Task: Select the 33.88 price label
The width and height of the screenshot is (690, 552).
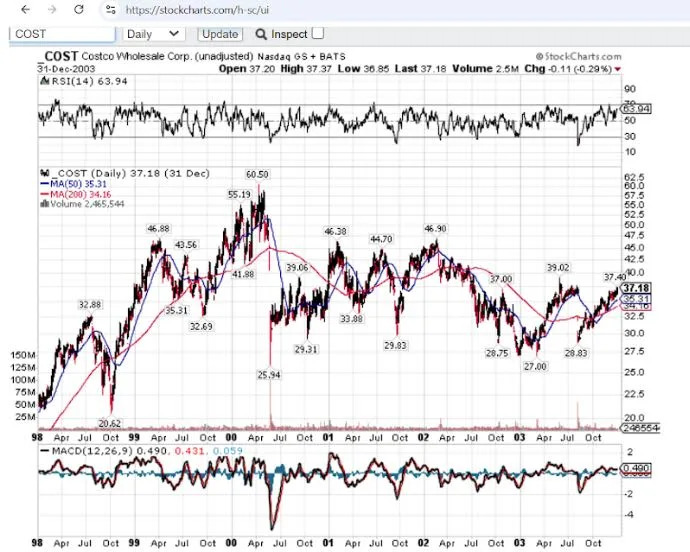Action: pyautogui.click(x=351, y=318)
